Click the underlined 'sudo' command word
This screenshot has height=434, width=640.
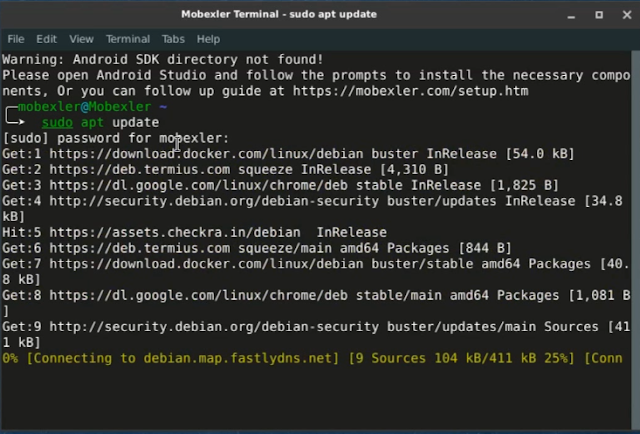coord(57,122)
